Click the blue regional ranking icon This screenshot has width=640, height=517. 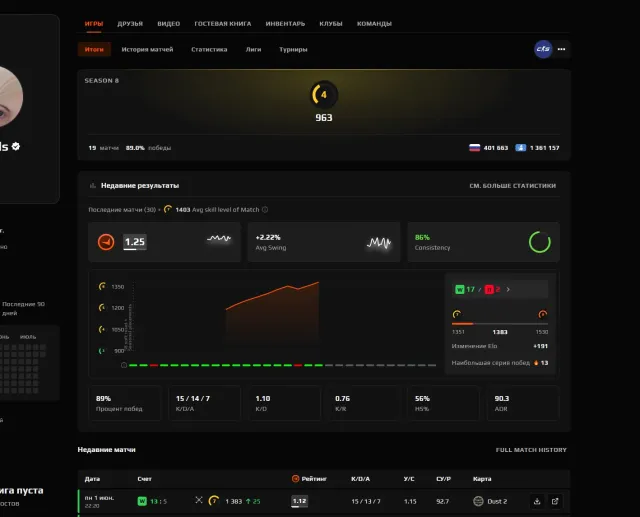pyautogui.click(x=520, y=148)
